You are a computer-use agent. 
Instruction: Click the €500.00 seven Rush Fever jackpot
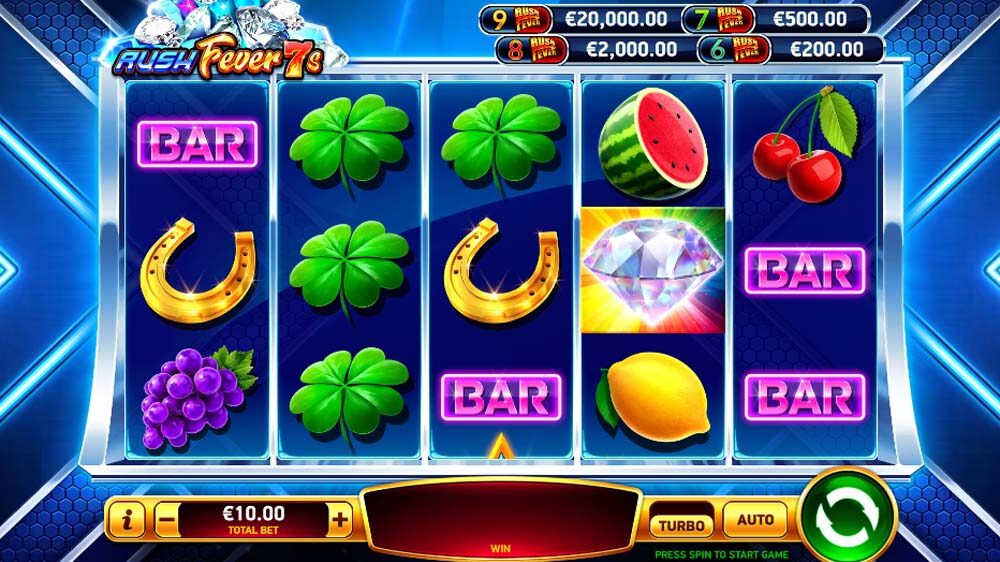coord(776,19)
